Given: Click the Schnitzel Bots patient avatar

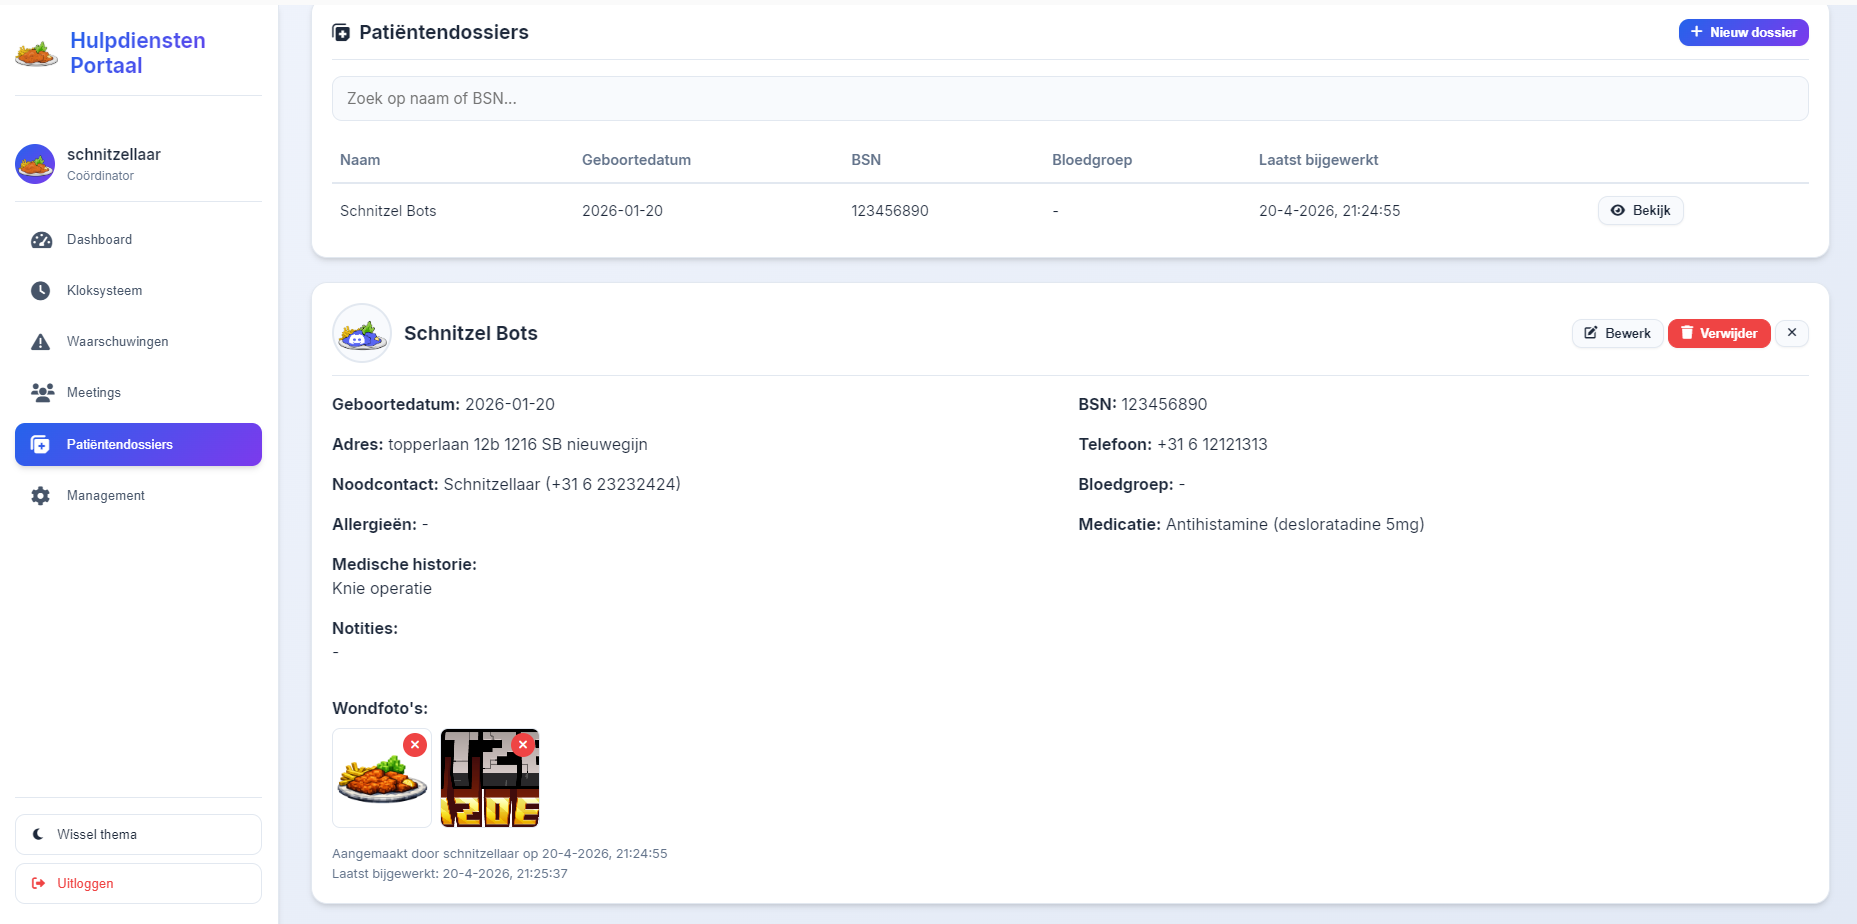Looking at the screenshot, I should point(361,334).
